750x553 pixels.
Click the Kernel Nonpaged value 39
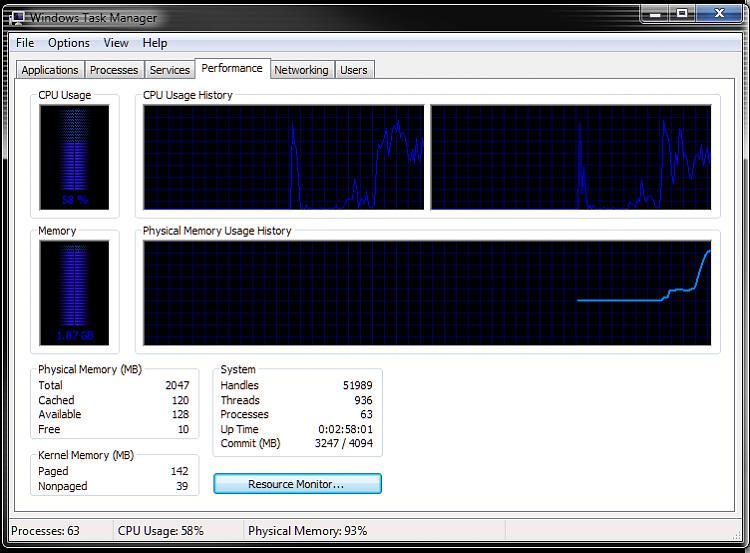[182, 486]
